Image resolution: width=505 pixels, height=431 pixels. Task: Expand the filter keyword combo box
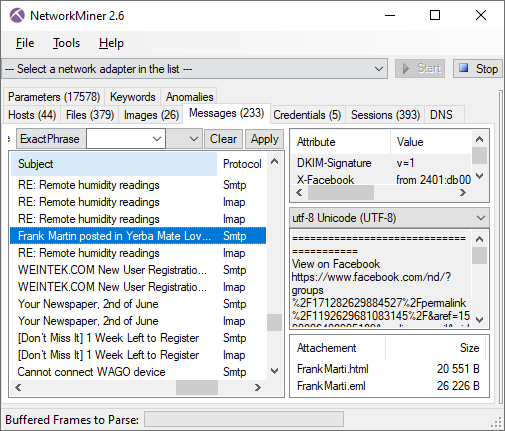click(157, 139)
